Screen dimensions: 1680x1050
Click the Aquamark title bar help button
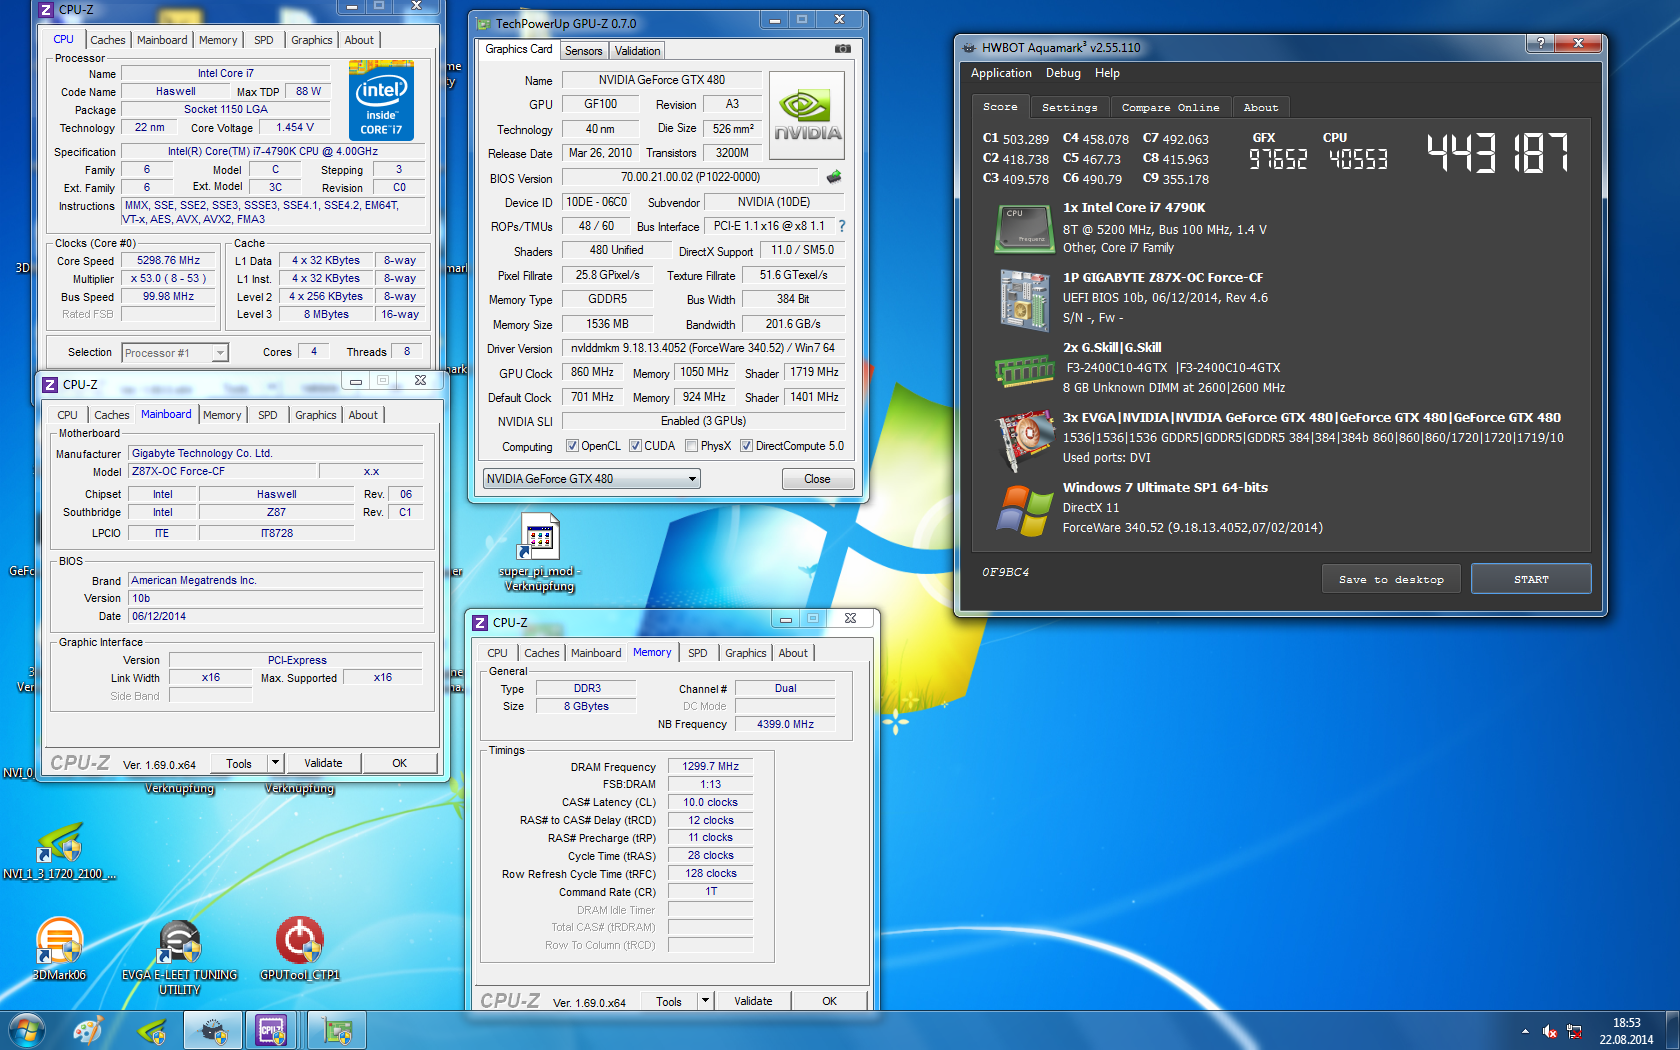pyautogui.click(x=1540, y=43)
